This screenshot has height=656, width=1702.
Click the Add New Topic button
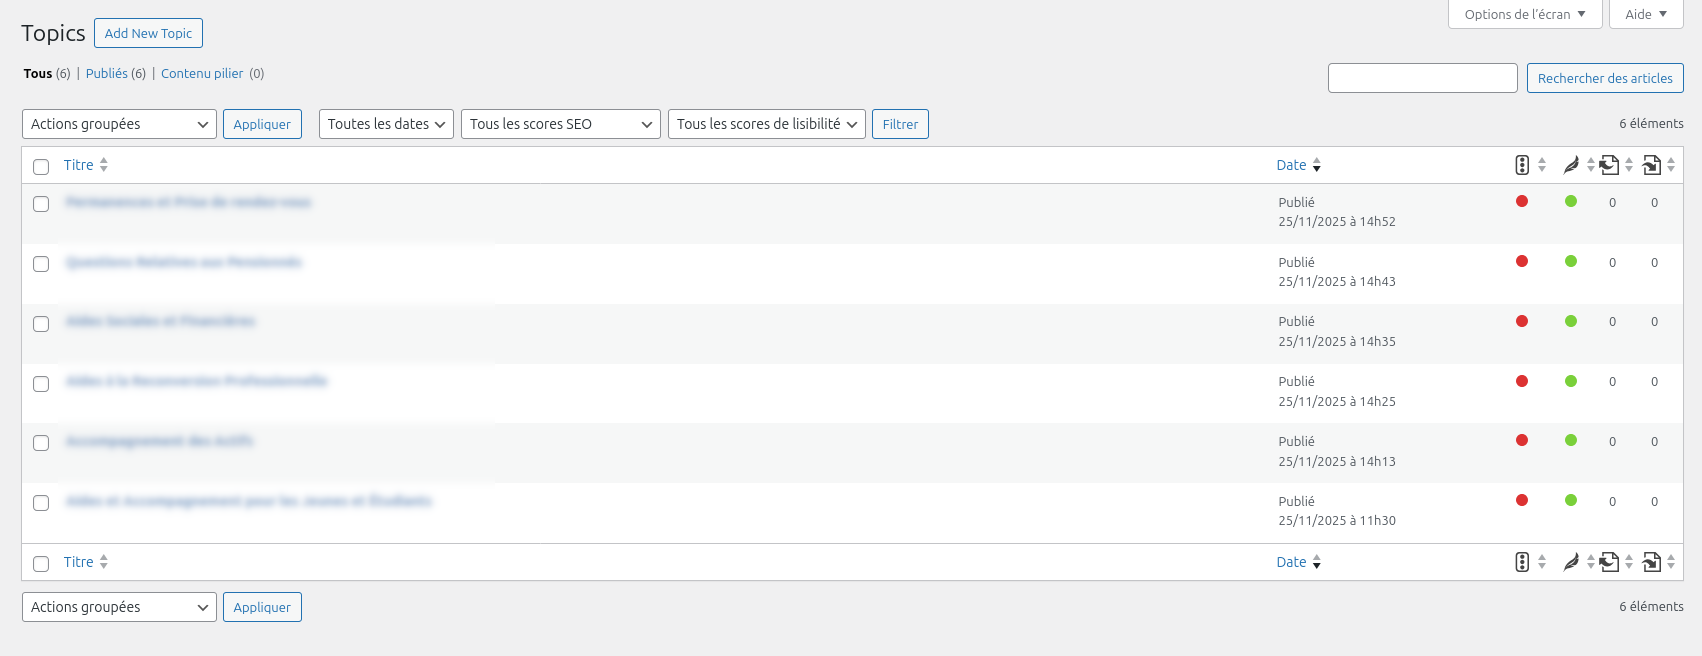point(148,33)
